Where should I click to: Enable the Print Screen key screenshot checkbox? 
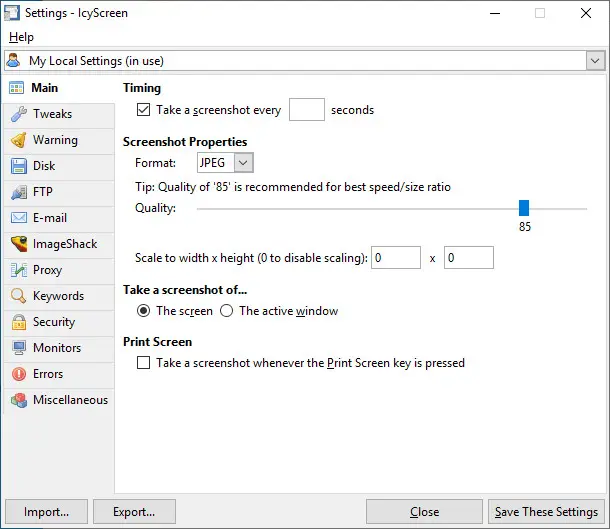[x=143, y=363]
